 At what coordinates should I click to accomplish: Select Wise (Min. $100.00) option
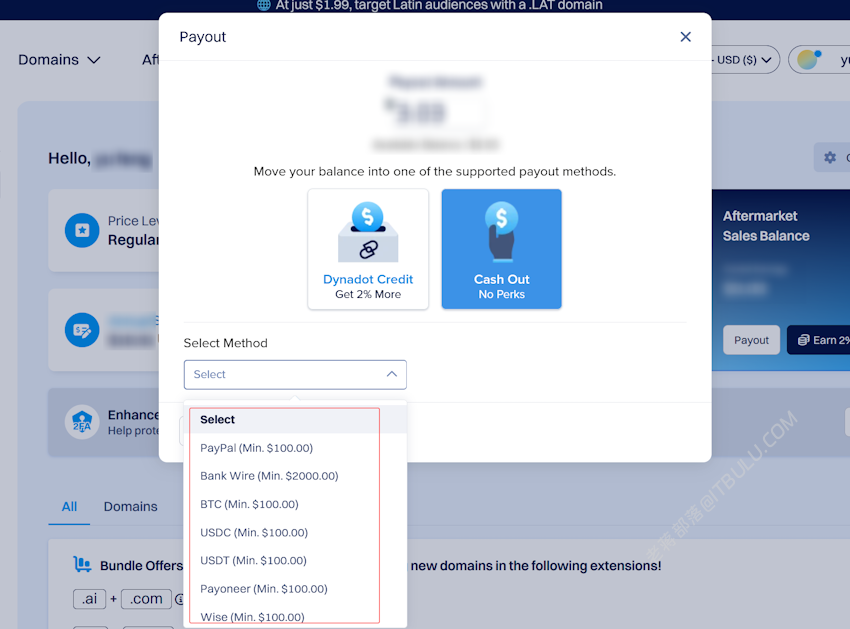point(295,617)
